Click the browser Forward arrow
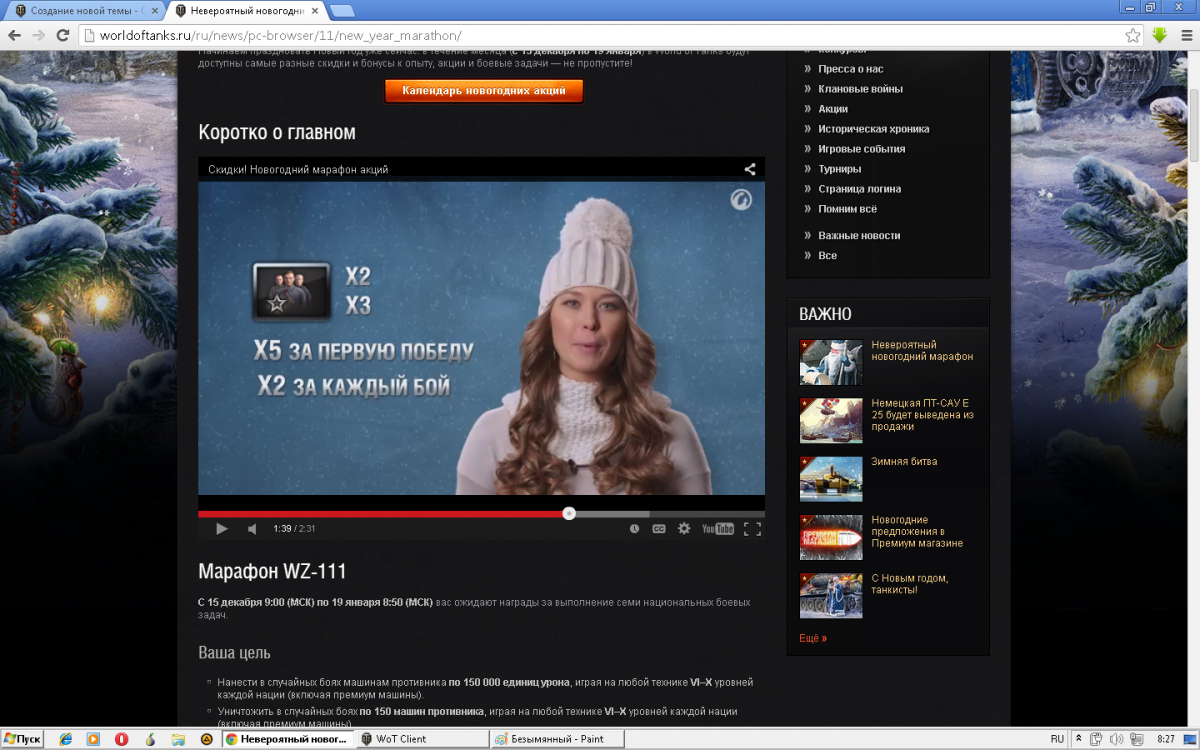This screenshot has width=1200, height=750. tap(39, 35)
